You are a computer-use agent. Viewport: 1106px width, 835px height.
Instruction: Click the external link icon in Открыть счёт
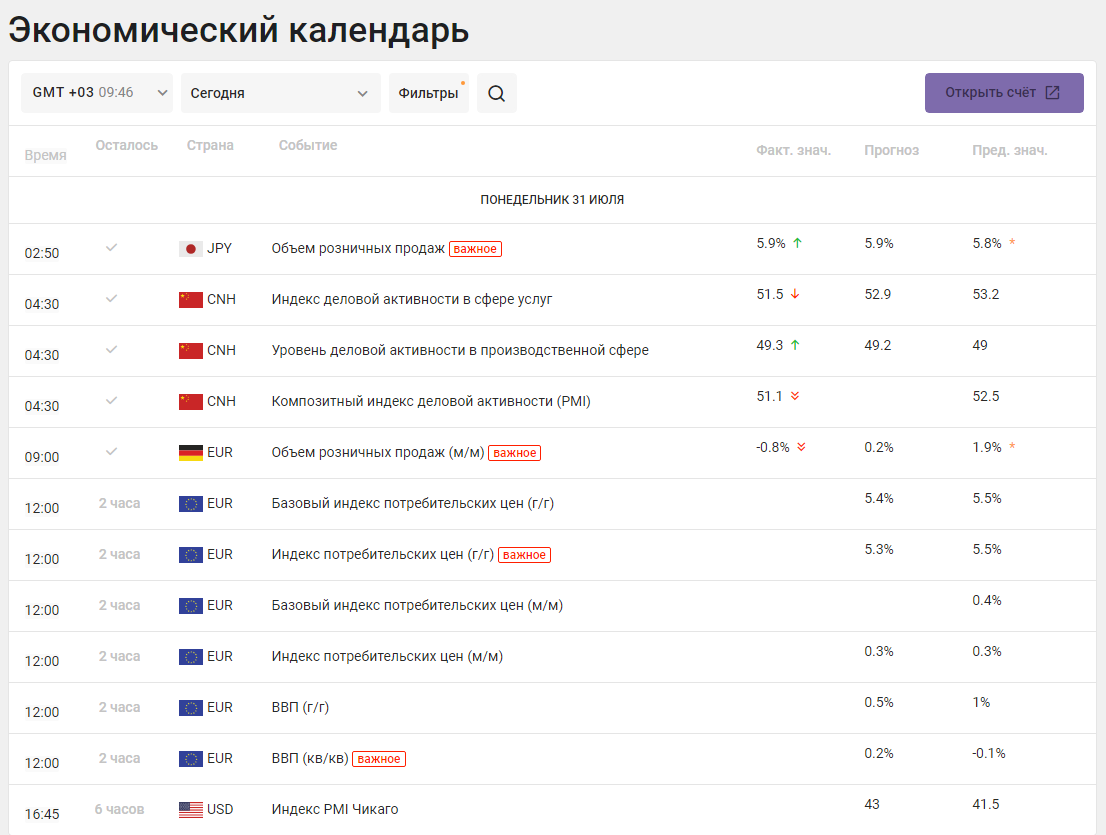pyautogui.click(x=1052, y=92)
